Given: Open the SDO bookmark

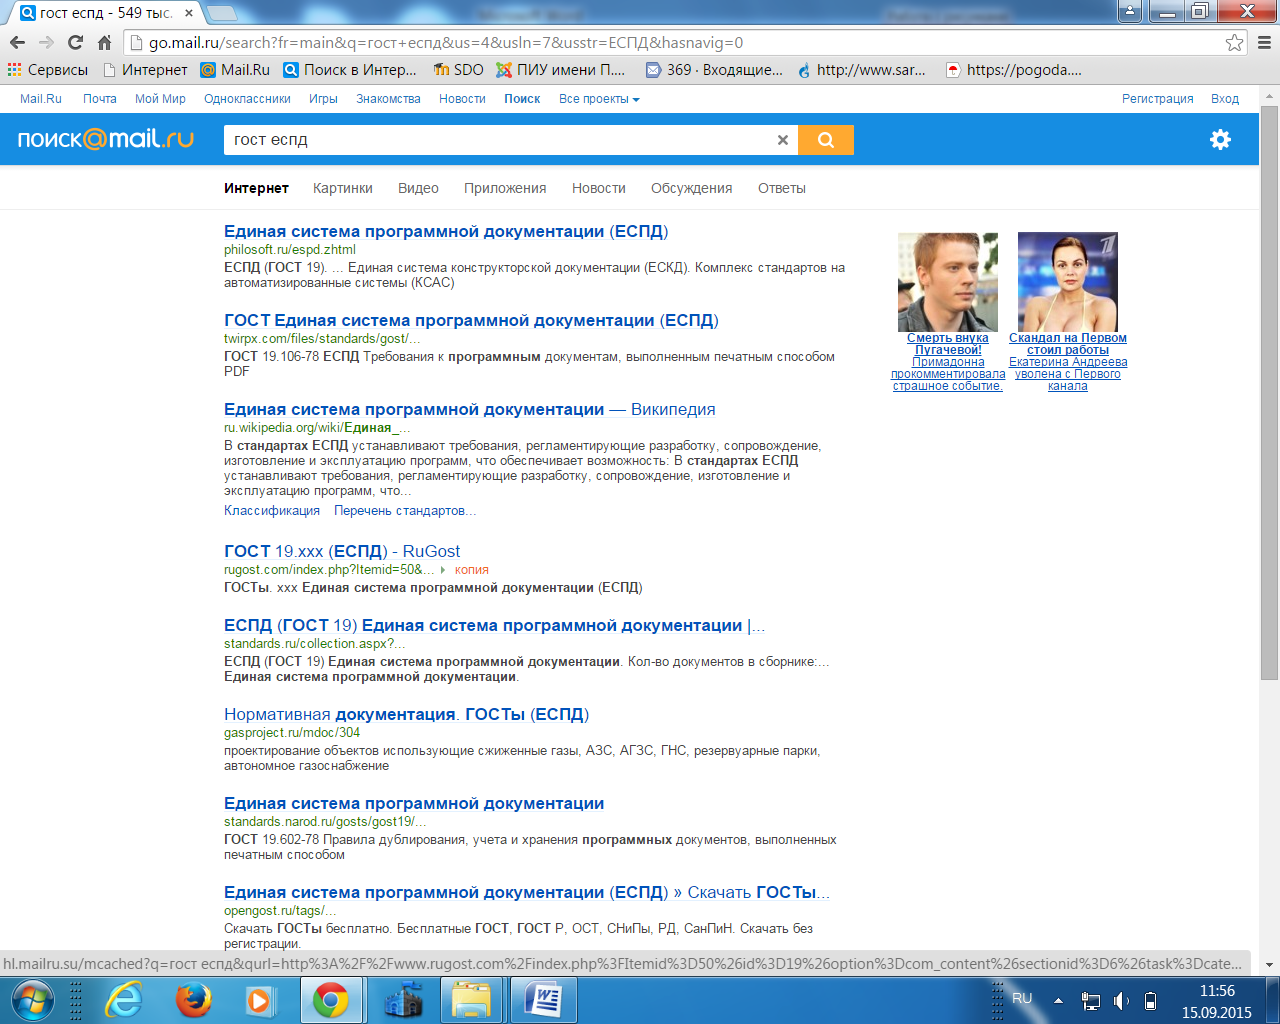Looking at the screenshot, I should pyautogui.click(x=459, y=70).
